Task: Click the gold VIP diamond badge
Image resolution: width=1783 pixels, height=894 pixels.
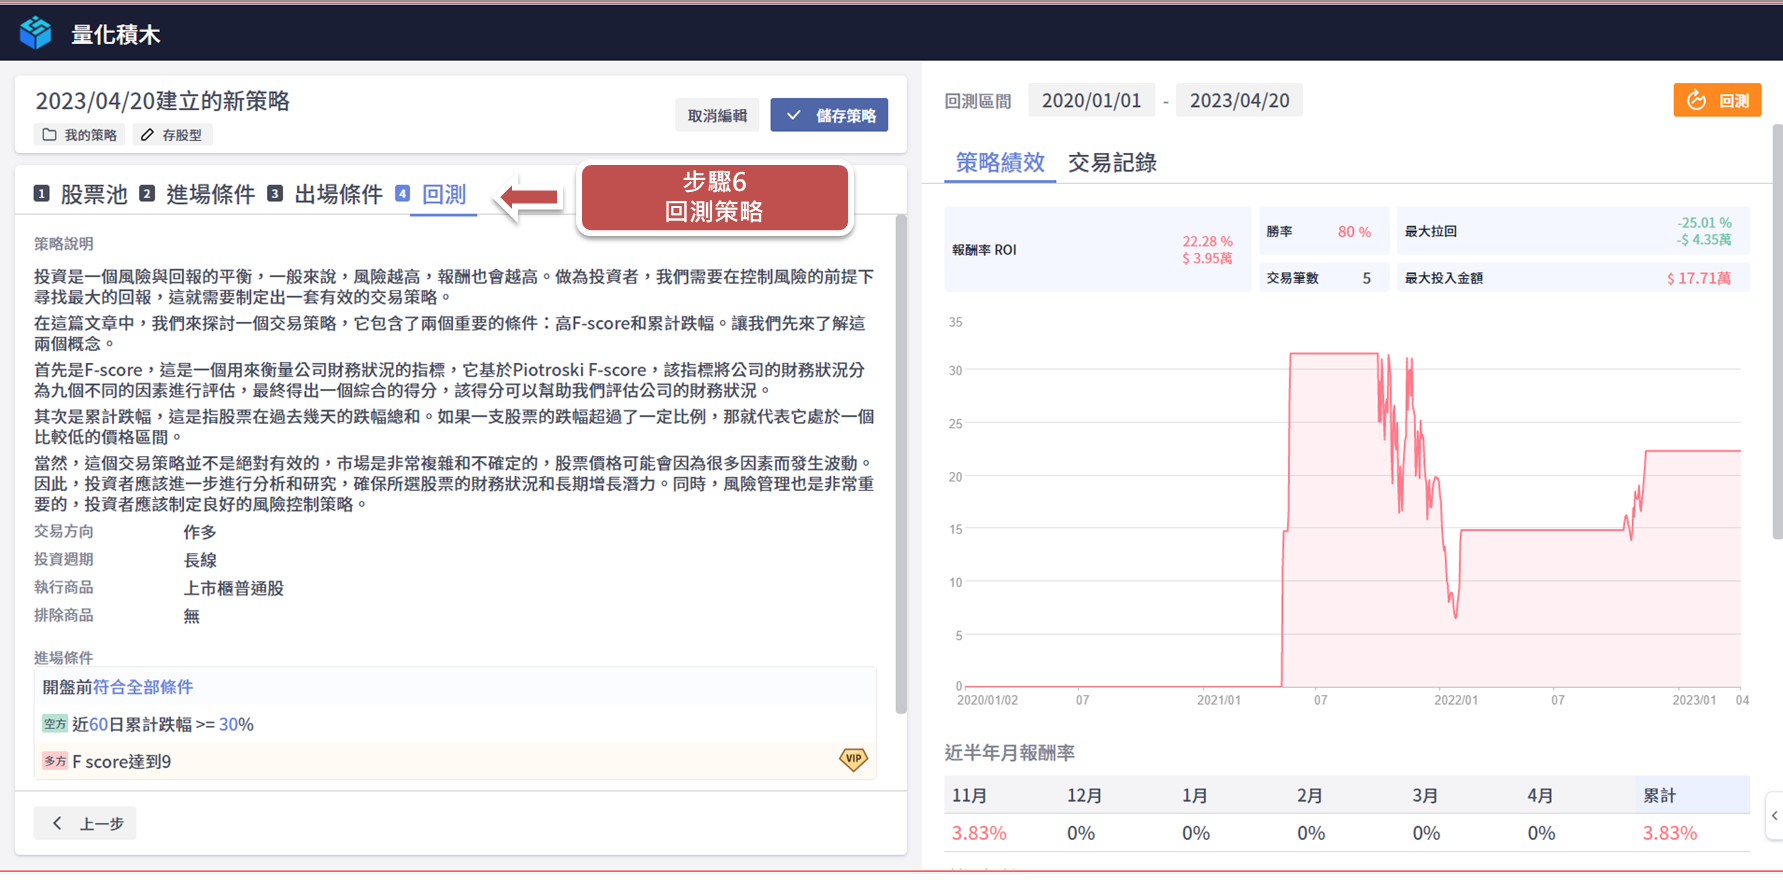Action: pos(853,760)
